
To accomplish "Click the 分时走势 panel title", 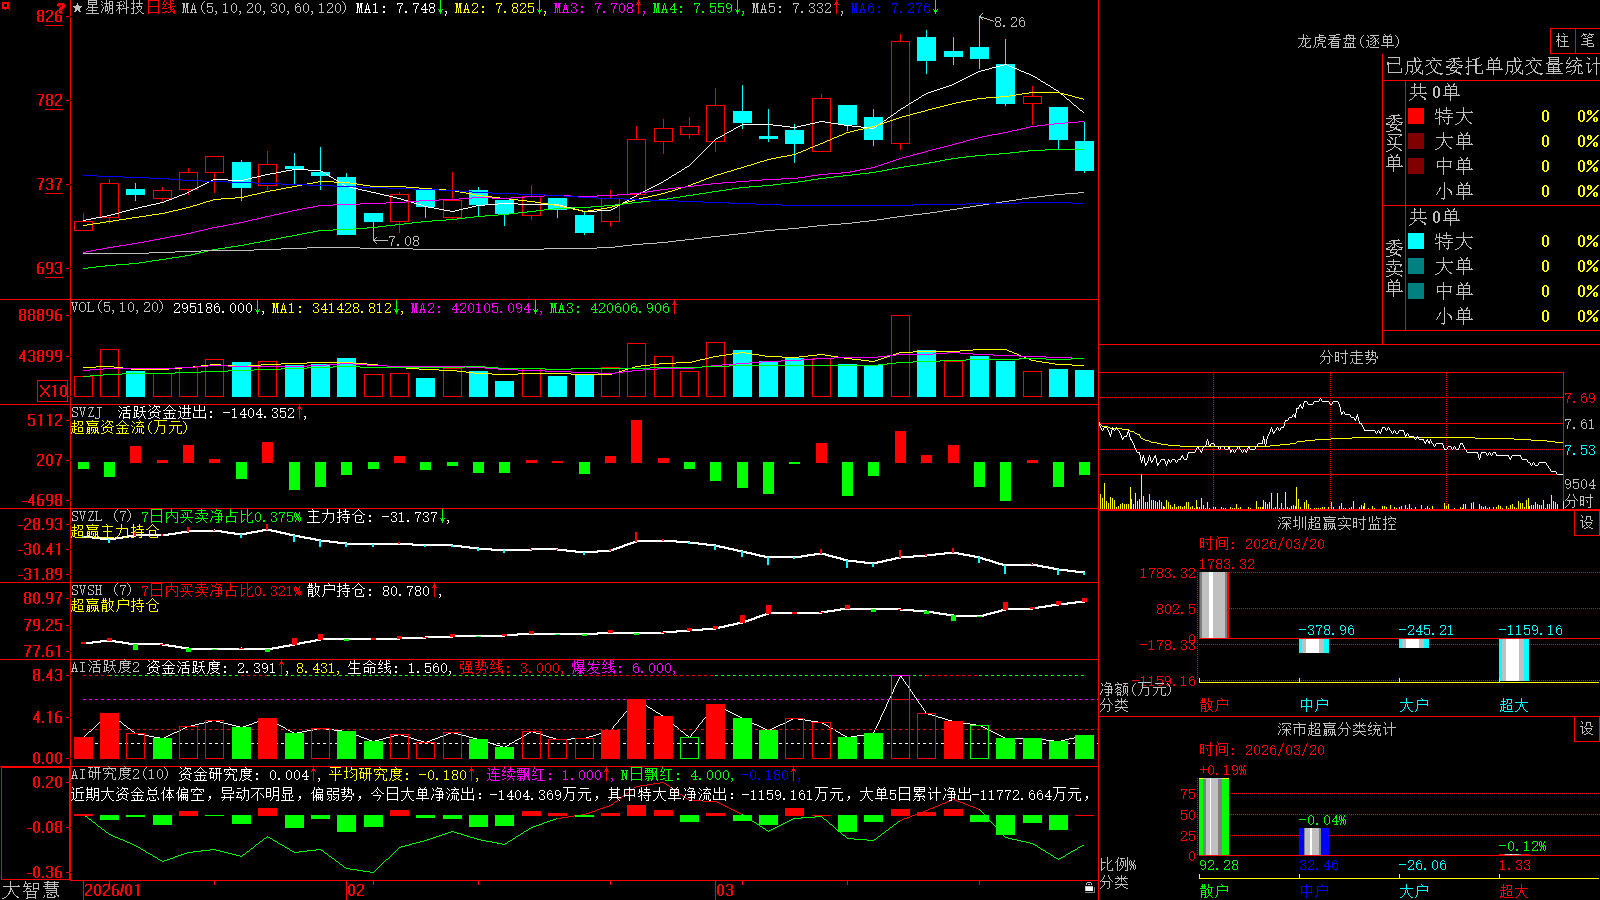I will pos(1348,357).
